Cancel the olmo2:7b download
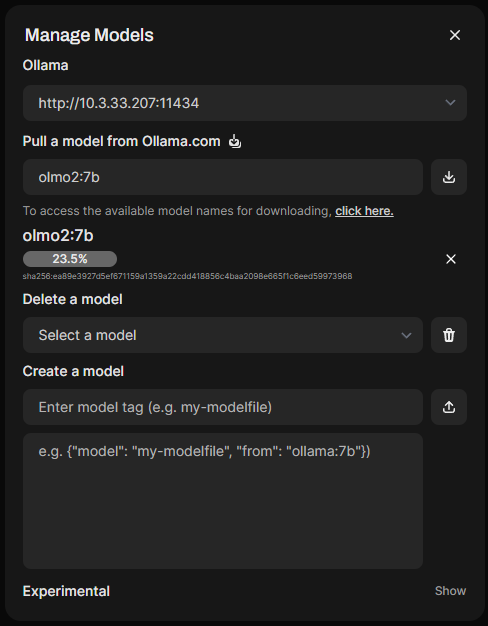The width and height of the screenshot is (488, 626). [451, 259]
